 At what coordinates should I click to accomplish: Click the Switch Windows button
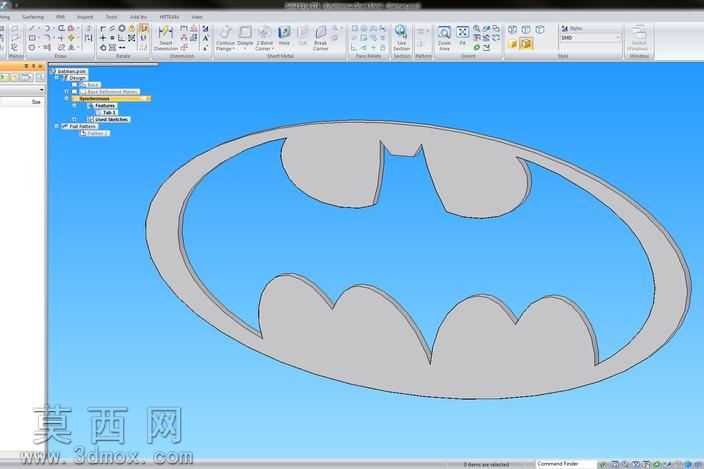638,38
